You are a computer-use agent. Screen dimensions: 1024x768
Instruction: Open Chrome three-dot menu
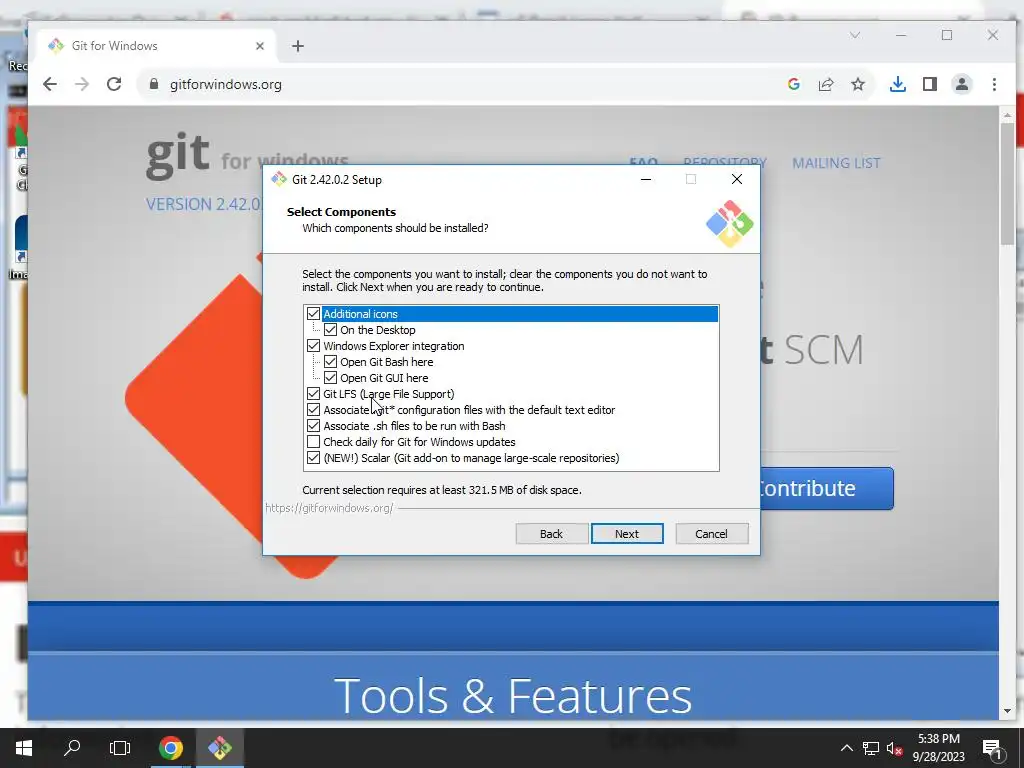994,84
